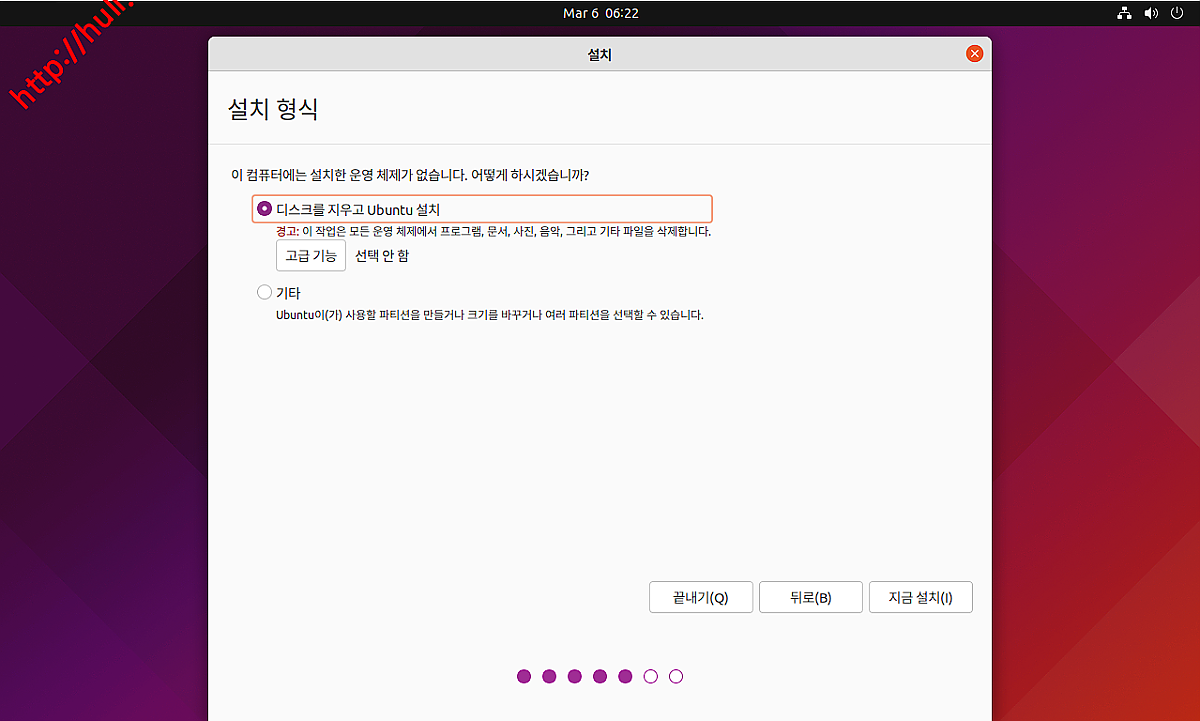Start installing with 지금 설치(I) button
The image size is (1200, 721).
tap(921, 598)
